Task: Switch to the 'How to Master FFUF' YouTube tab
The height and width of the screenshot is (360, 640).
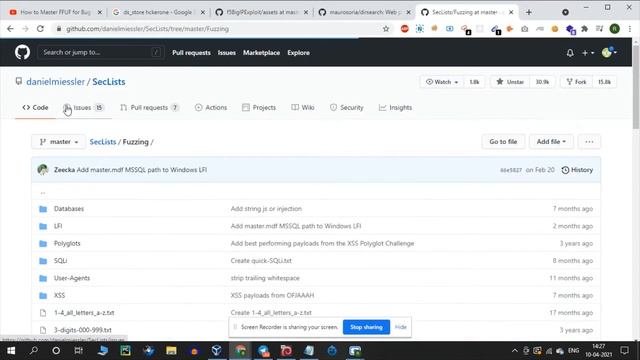Action: pos(56,12)
